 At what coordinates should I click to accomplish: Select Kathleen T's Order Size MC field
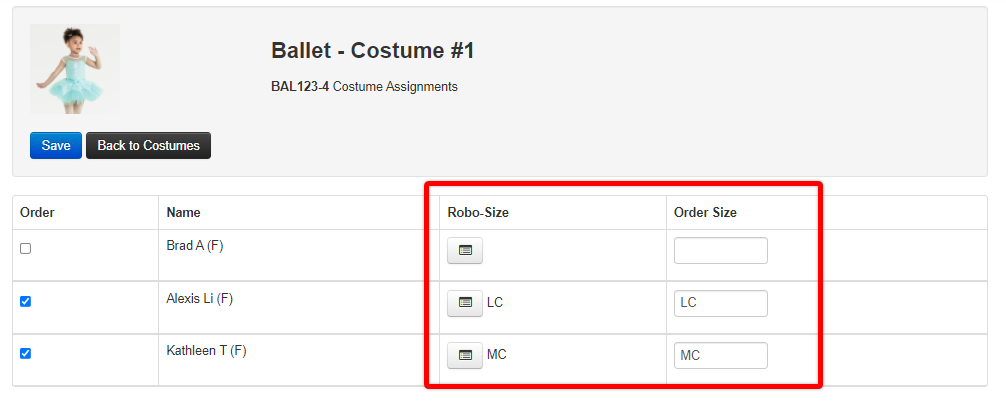[x=720, y=355]
